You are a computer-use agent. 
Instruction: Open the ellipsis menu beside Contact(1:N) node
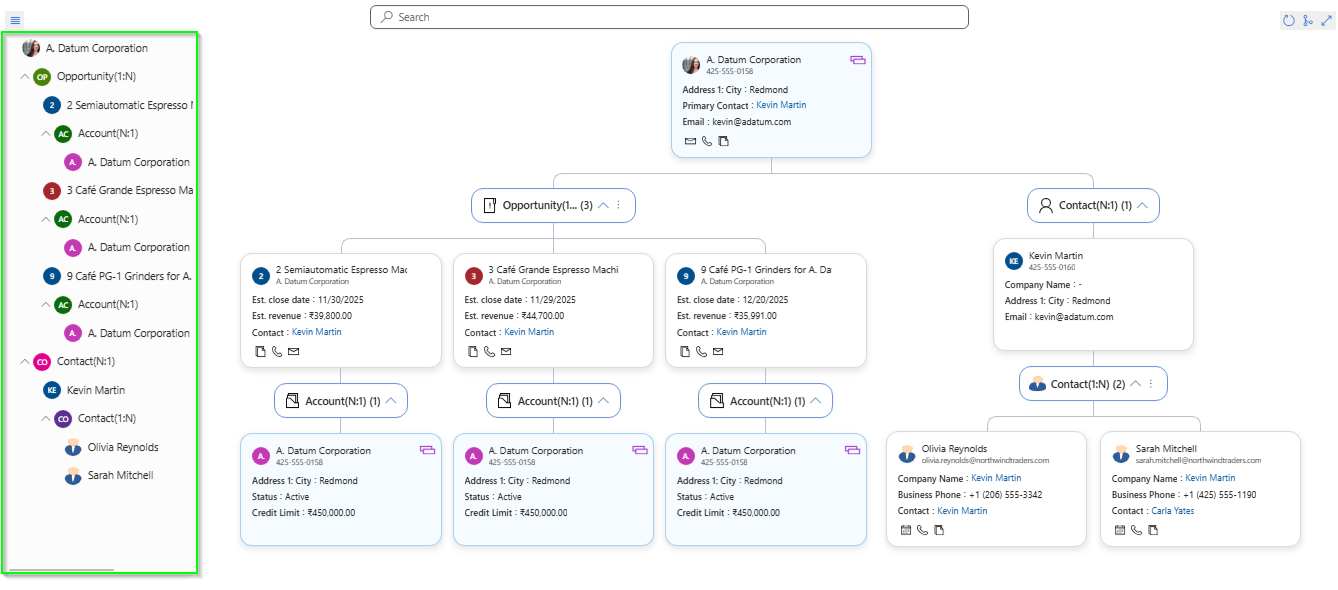(1150, 383)
